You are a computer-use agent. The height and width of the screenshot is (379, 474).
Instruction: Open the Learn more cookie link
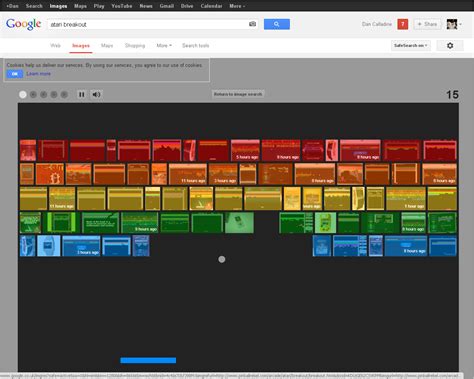pyautogui.click(x=38, y=74)
